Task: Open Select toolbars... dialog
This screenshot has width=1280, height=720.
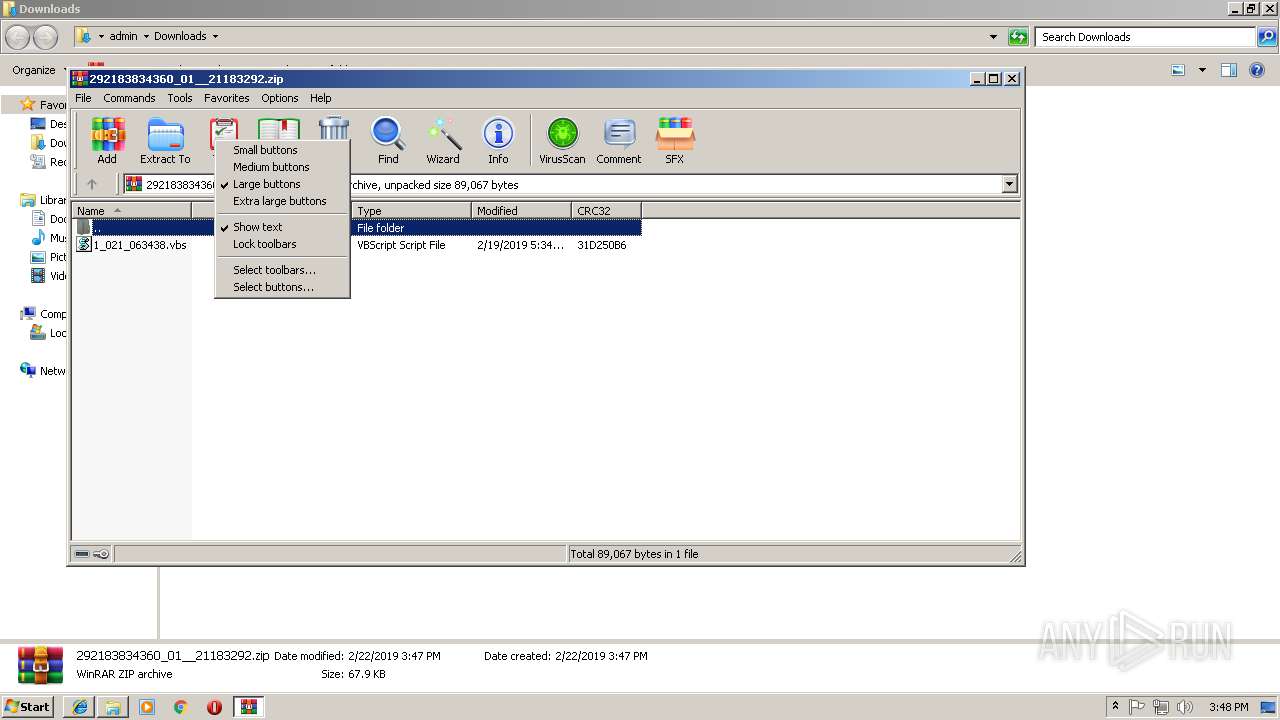Action: coord(283,270)
